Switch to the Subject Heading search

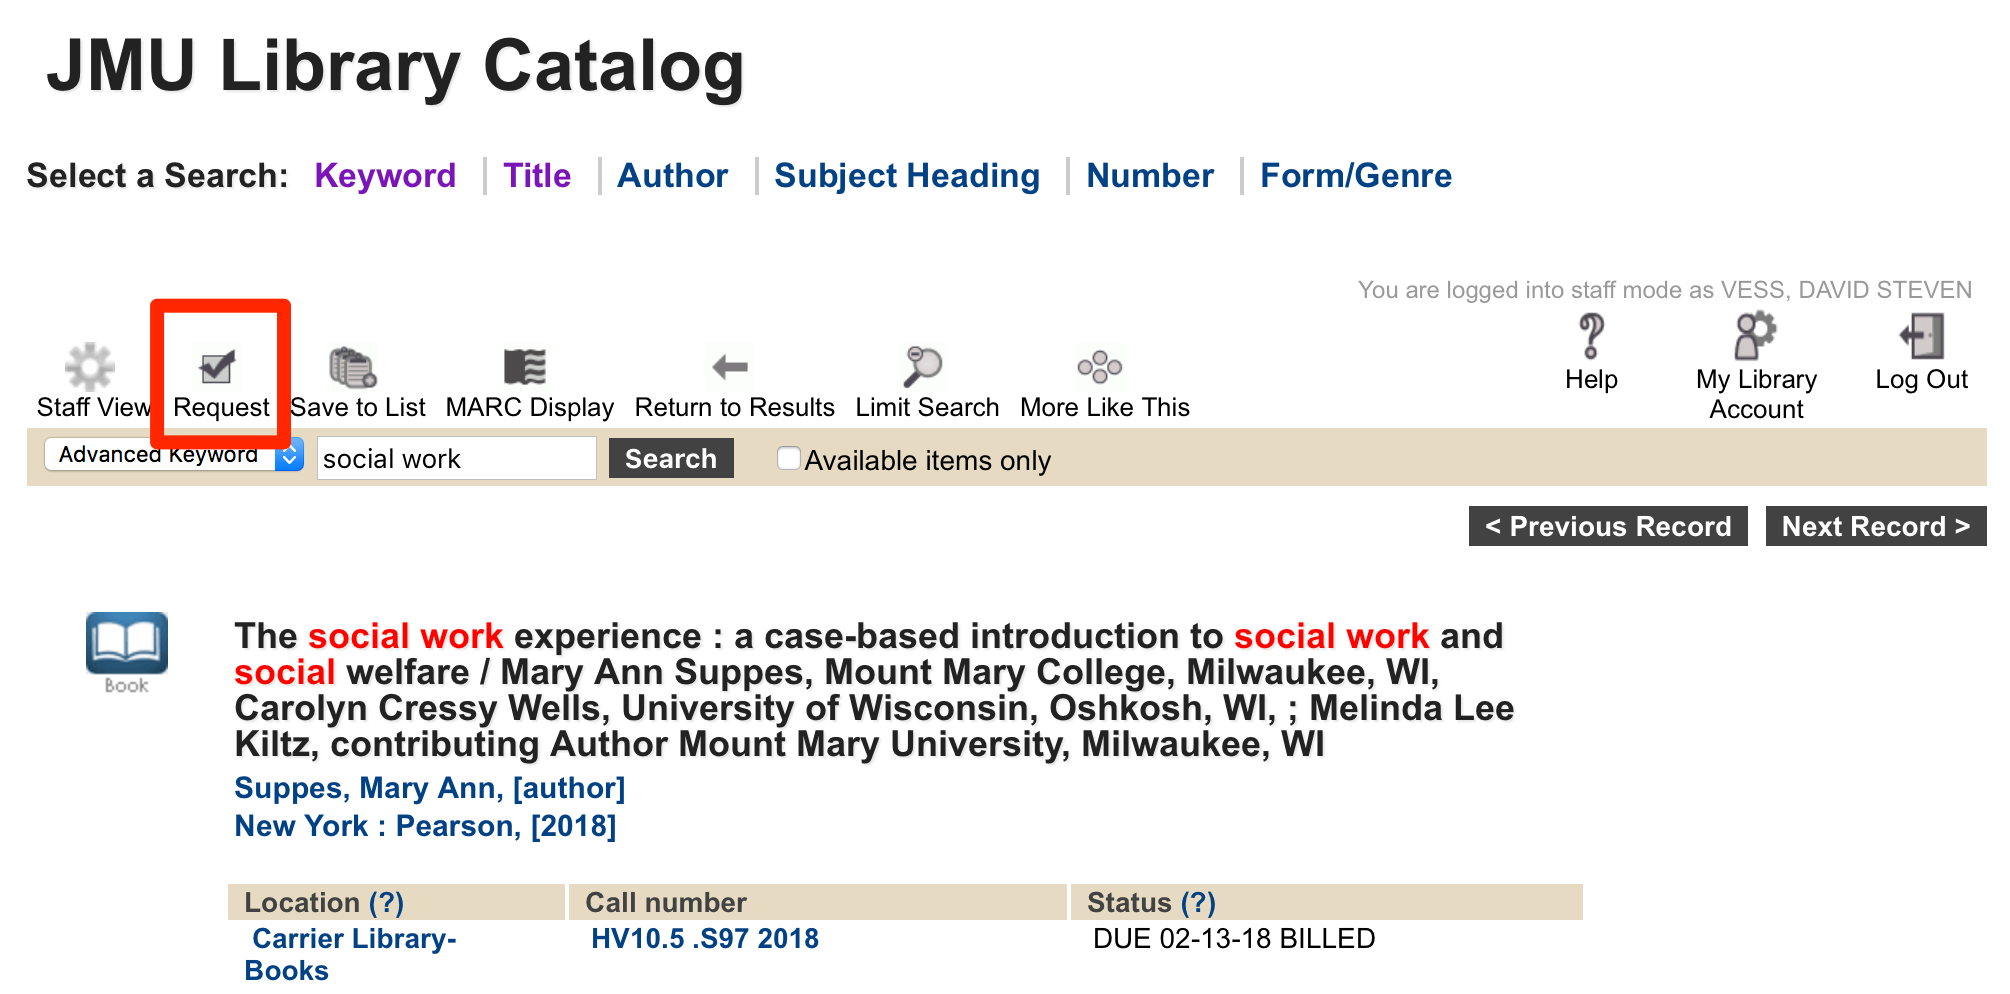[x=907, y=176]
